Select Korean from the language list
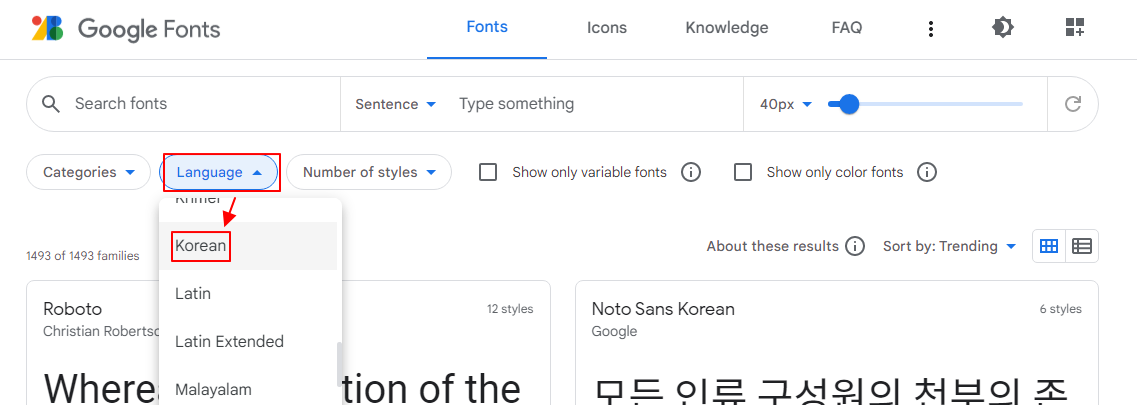 tap(248, 246)
